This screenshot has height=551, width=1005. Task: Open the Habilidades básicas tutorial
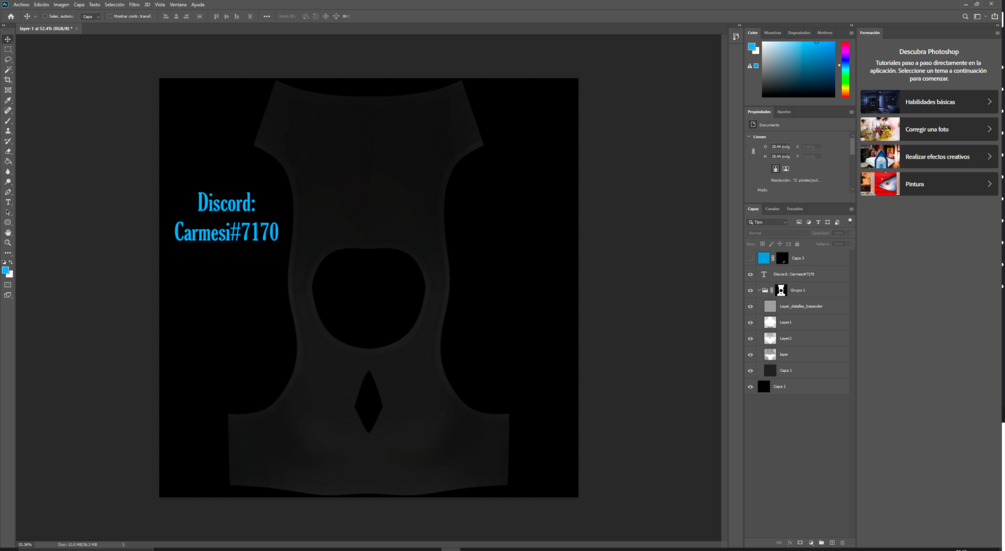(929, 102)
